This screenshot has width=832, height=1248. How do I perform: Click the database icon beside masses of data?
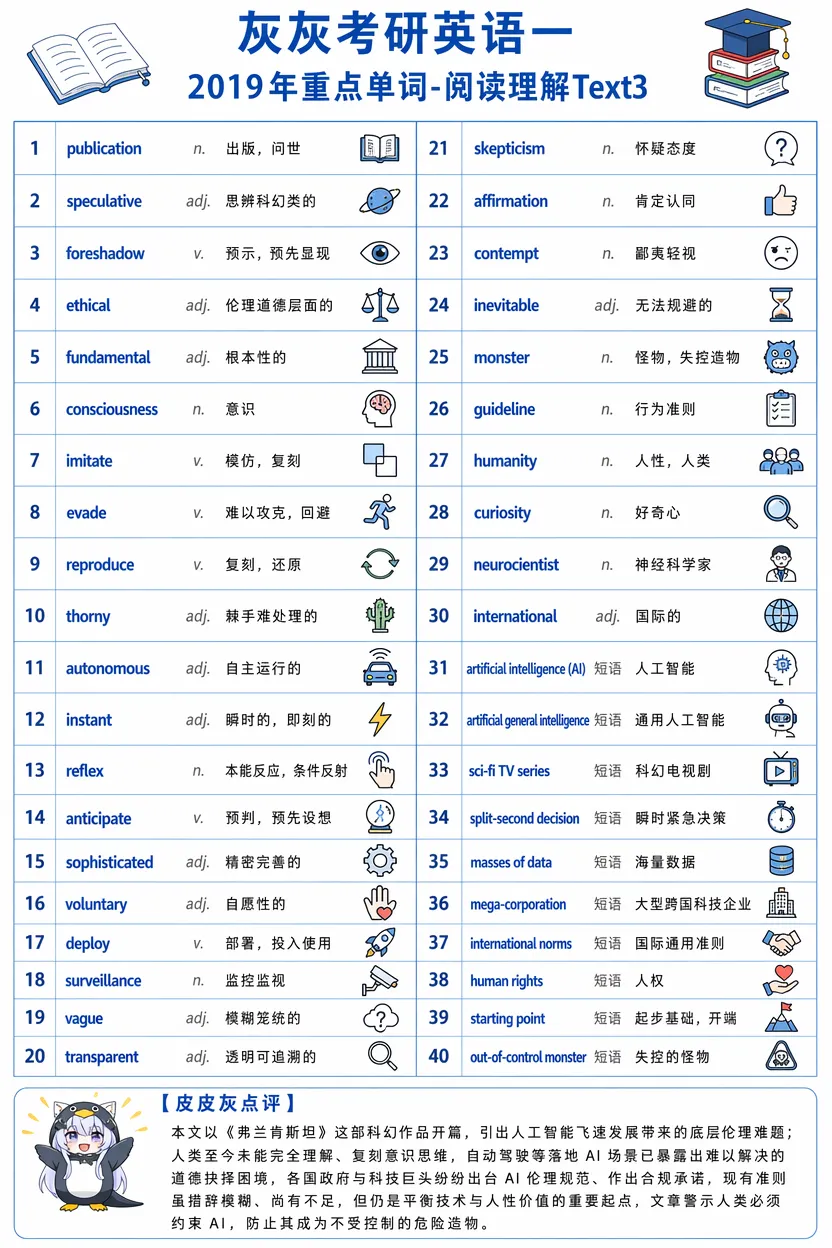click(781, 861)
